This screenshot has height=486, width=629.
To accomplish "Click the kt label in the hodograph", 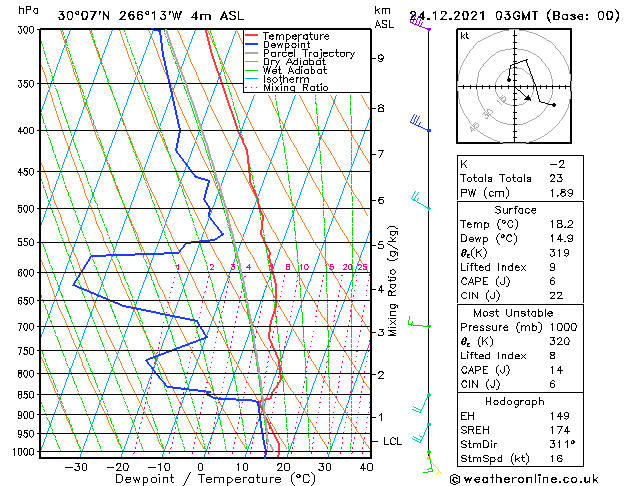I will pos(465,36).
